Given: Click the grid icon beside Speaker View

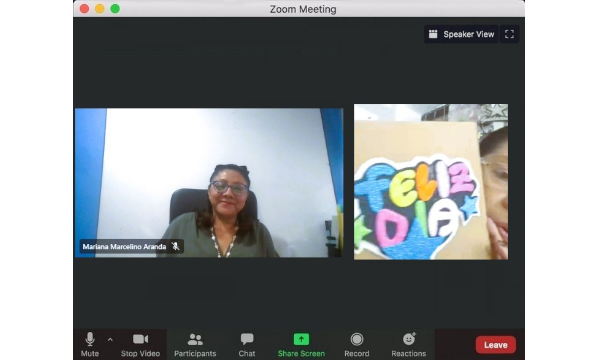Looking at the screenshot, I should tap(433, 34).
